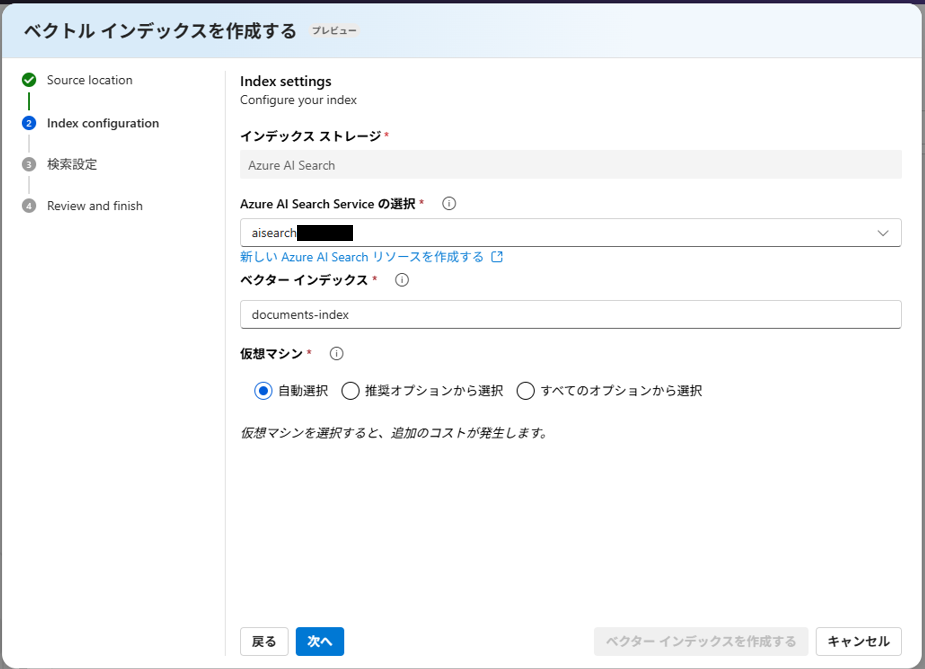
Task: Cancel the dialog with キャンセル
Action: [x=858, y=641]
